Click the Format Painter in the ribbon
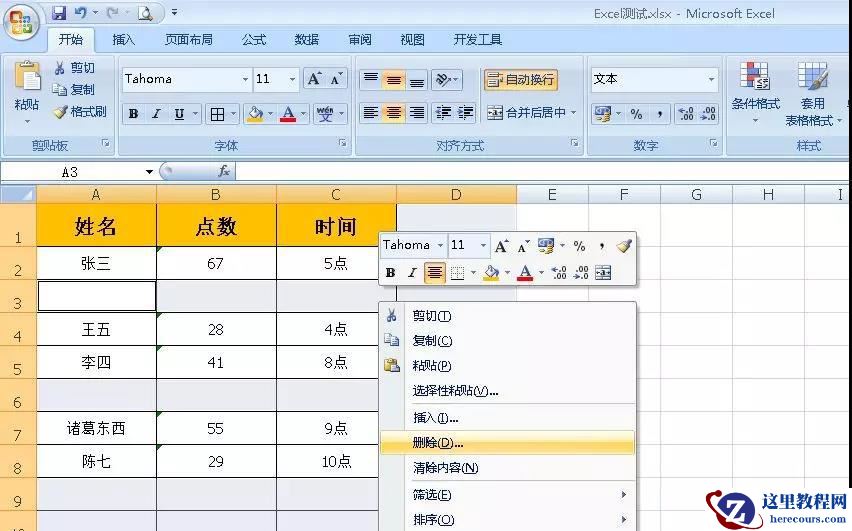Viewport: 852px width, 531px height. coord(79,112)
